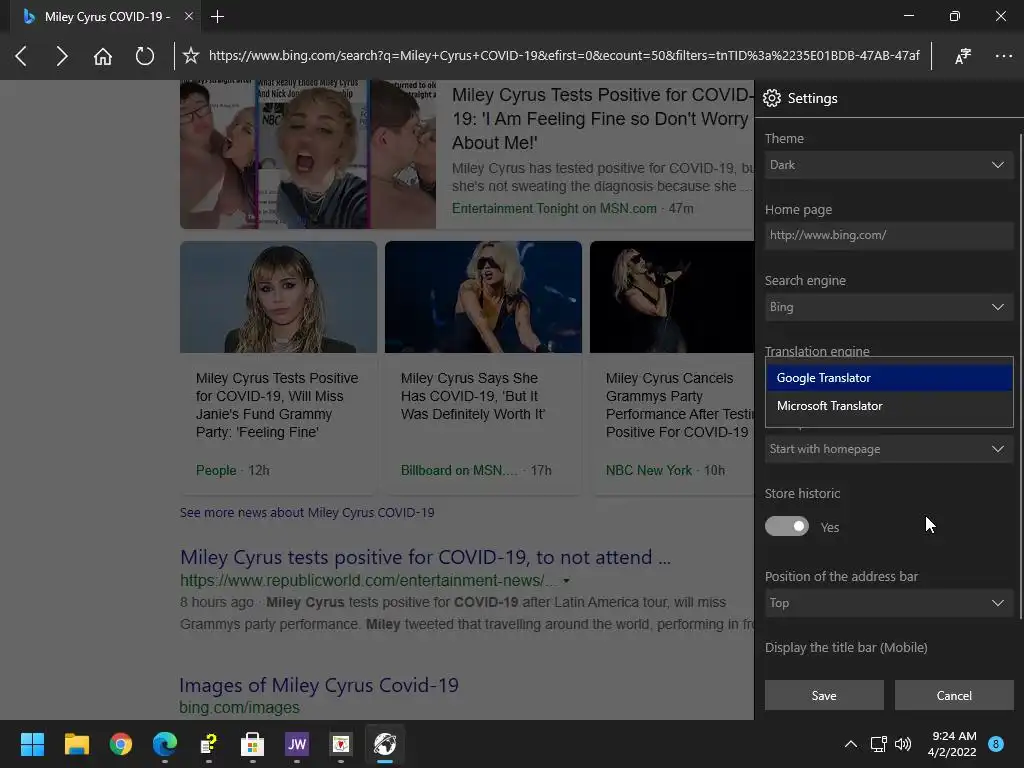The height and width of the screenshot is (768, 1024).
Task: Open 'See more news about Miley Cyrus COVID-19'
Action: [x=307, y=513]
